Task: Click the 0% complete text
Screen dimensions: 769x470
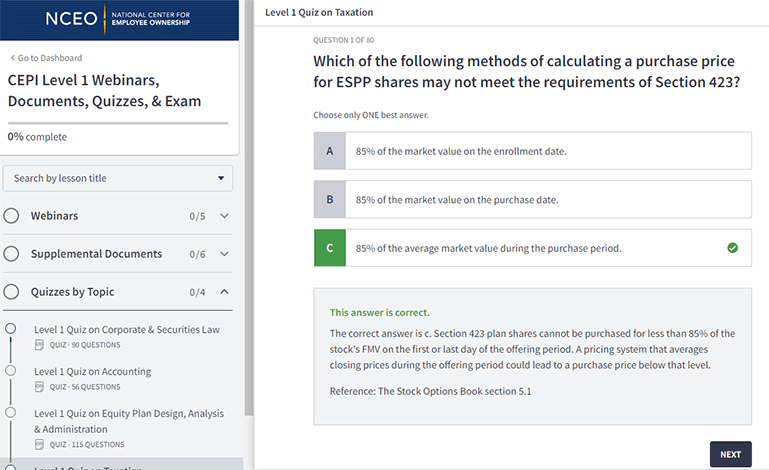Action: tap(37, 137)
